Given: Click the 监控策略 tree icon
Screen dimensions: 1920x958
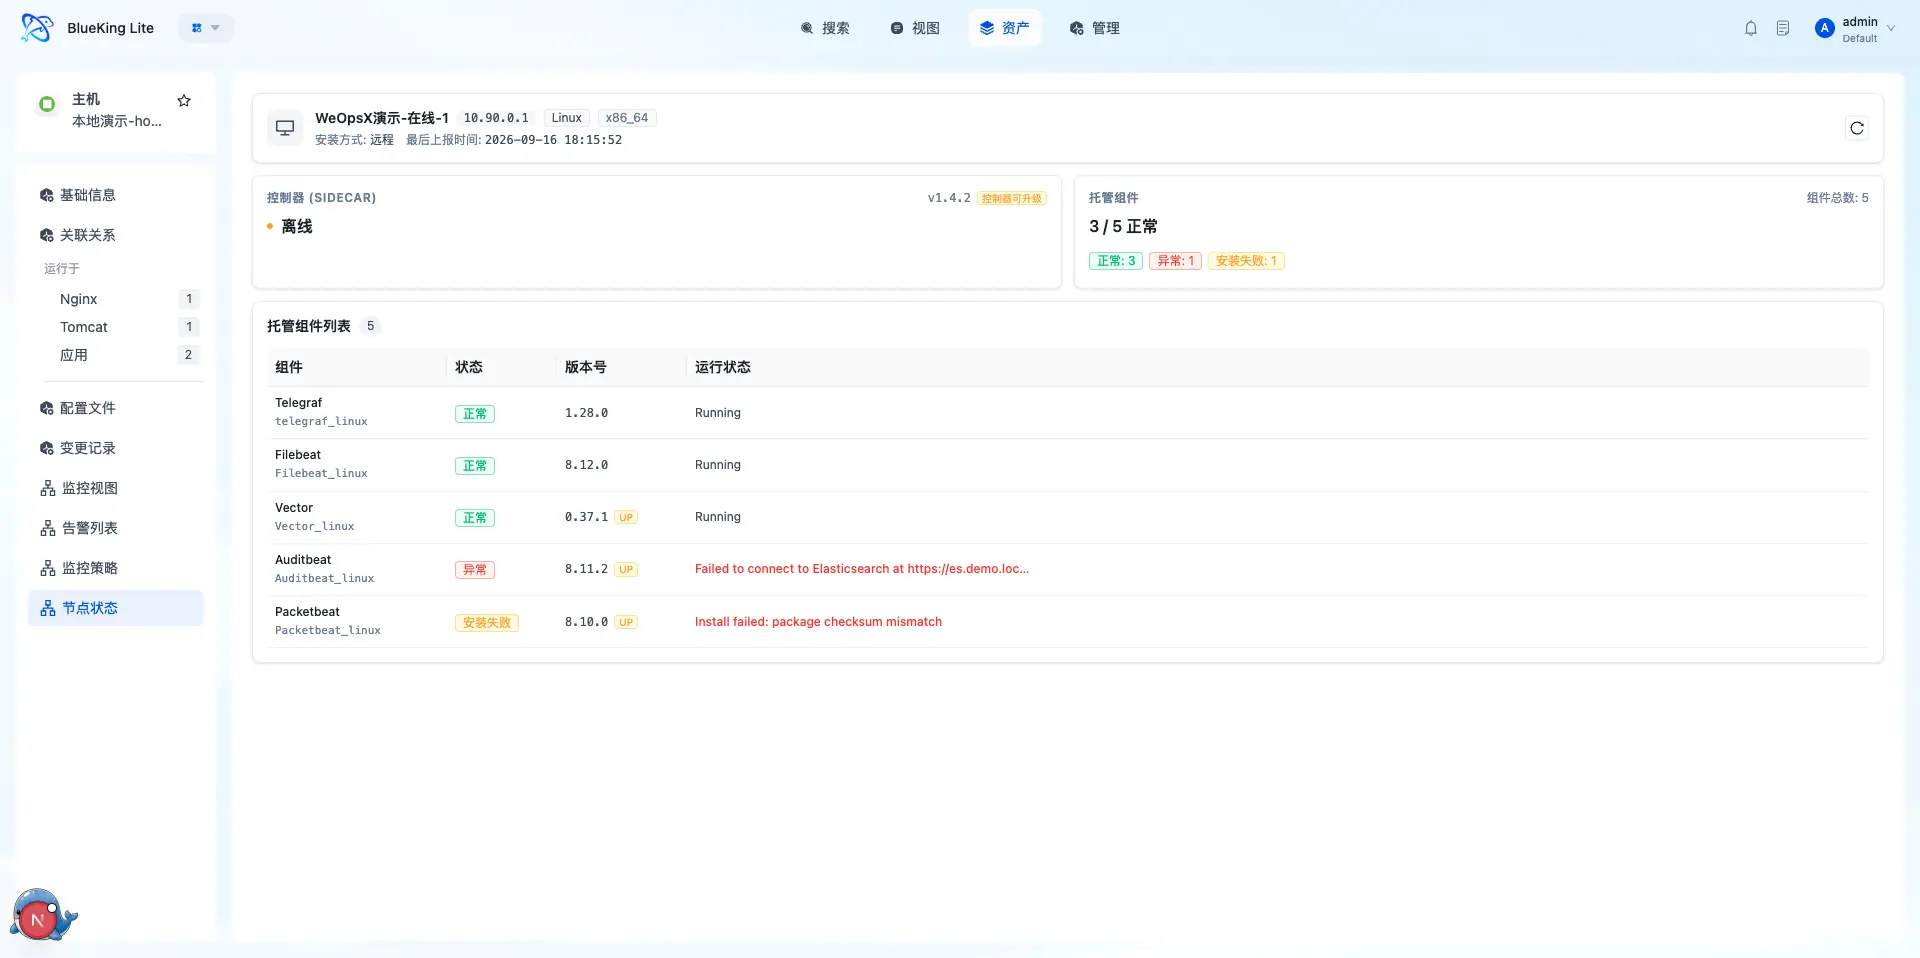Looking at the screenshot, I should point(48,568).
